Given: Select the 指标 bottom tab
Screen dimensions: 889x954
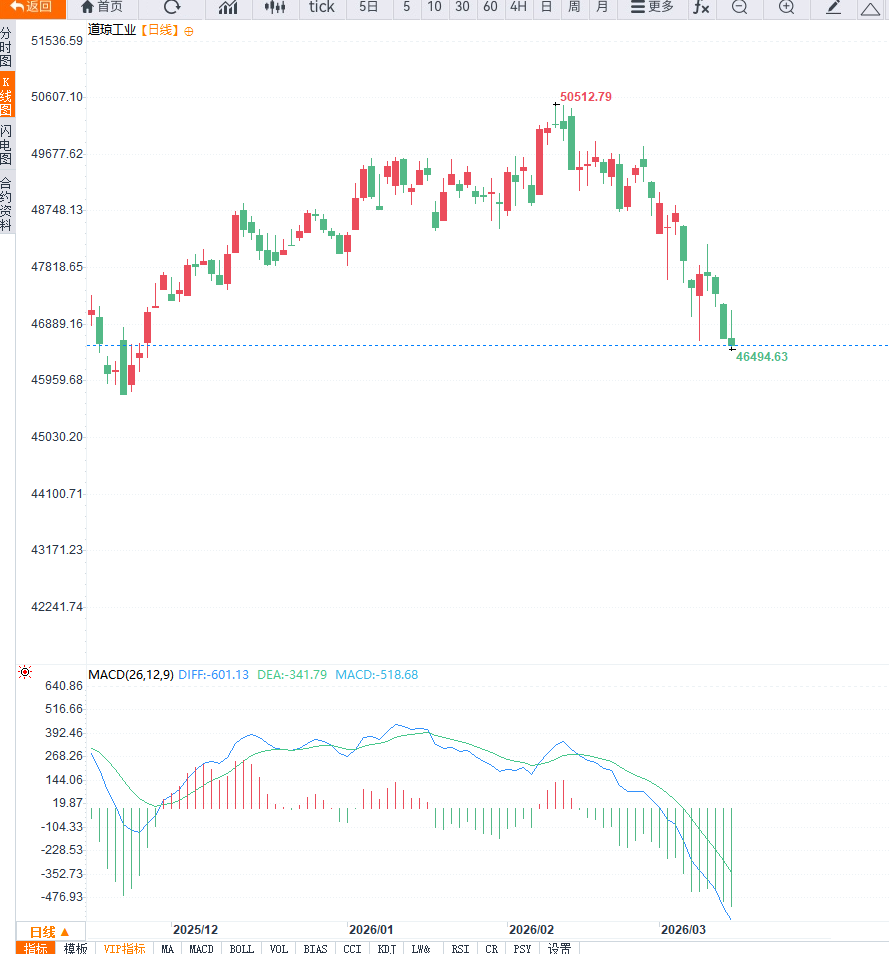Looking at the screenshot, I should pos(35,948).
